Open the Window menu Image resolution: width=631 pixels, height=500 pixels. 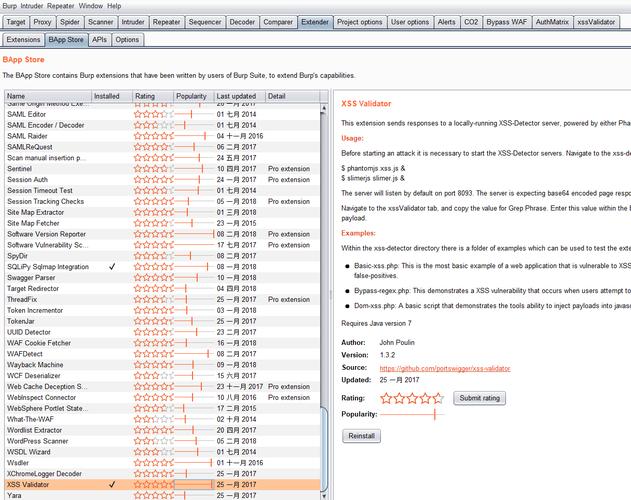pyautogui.click(x=91, y=6)
